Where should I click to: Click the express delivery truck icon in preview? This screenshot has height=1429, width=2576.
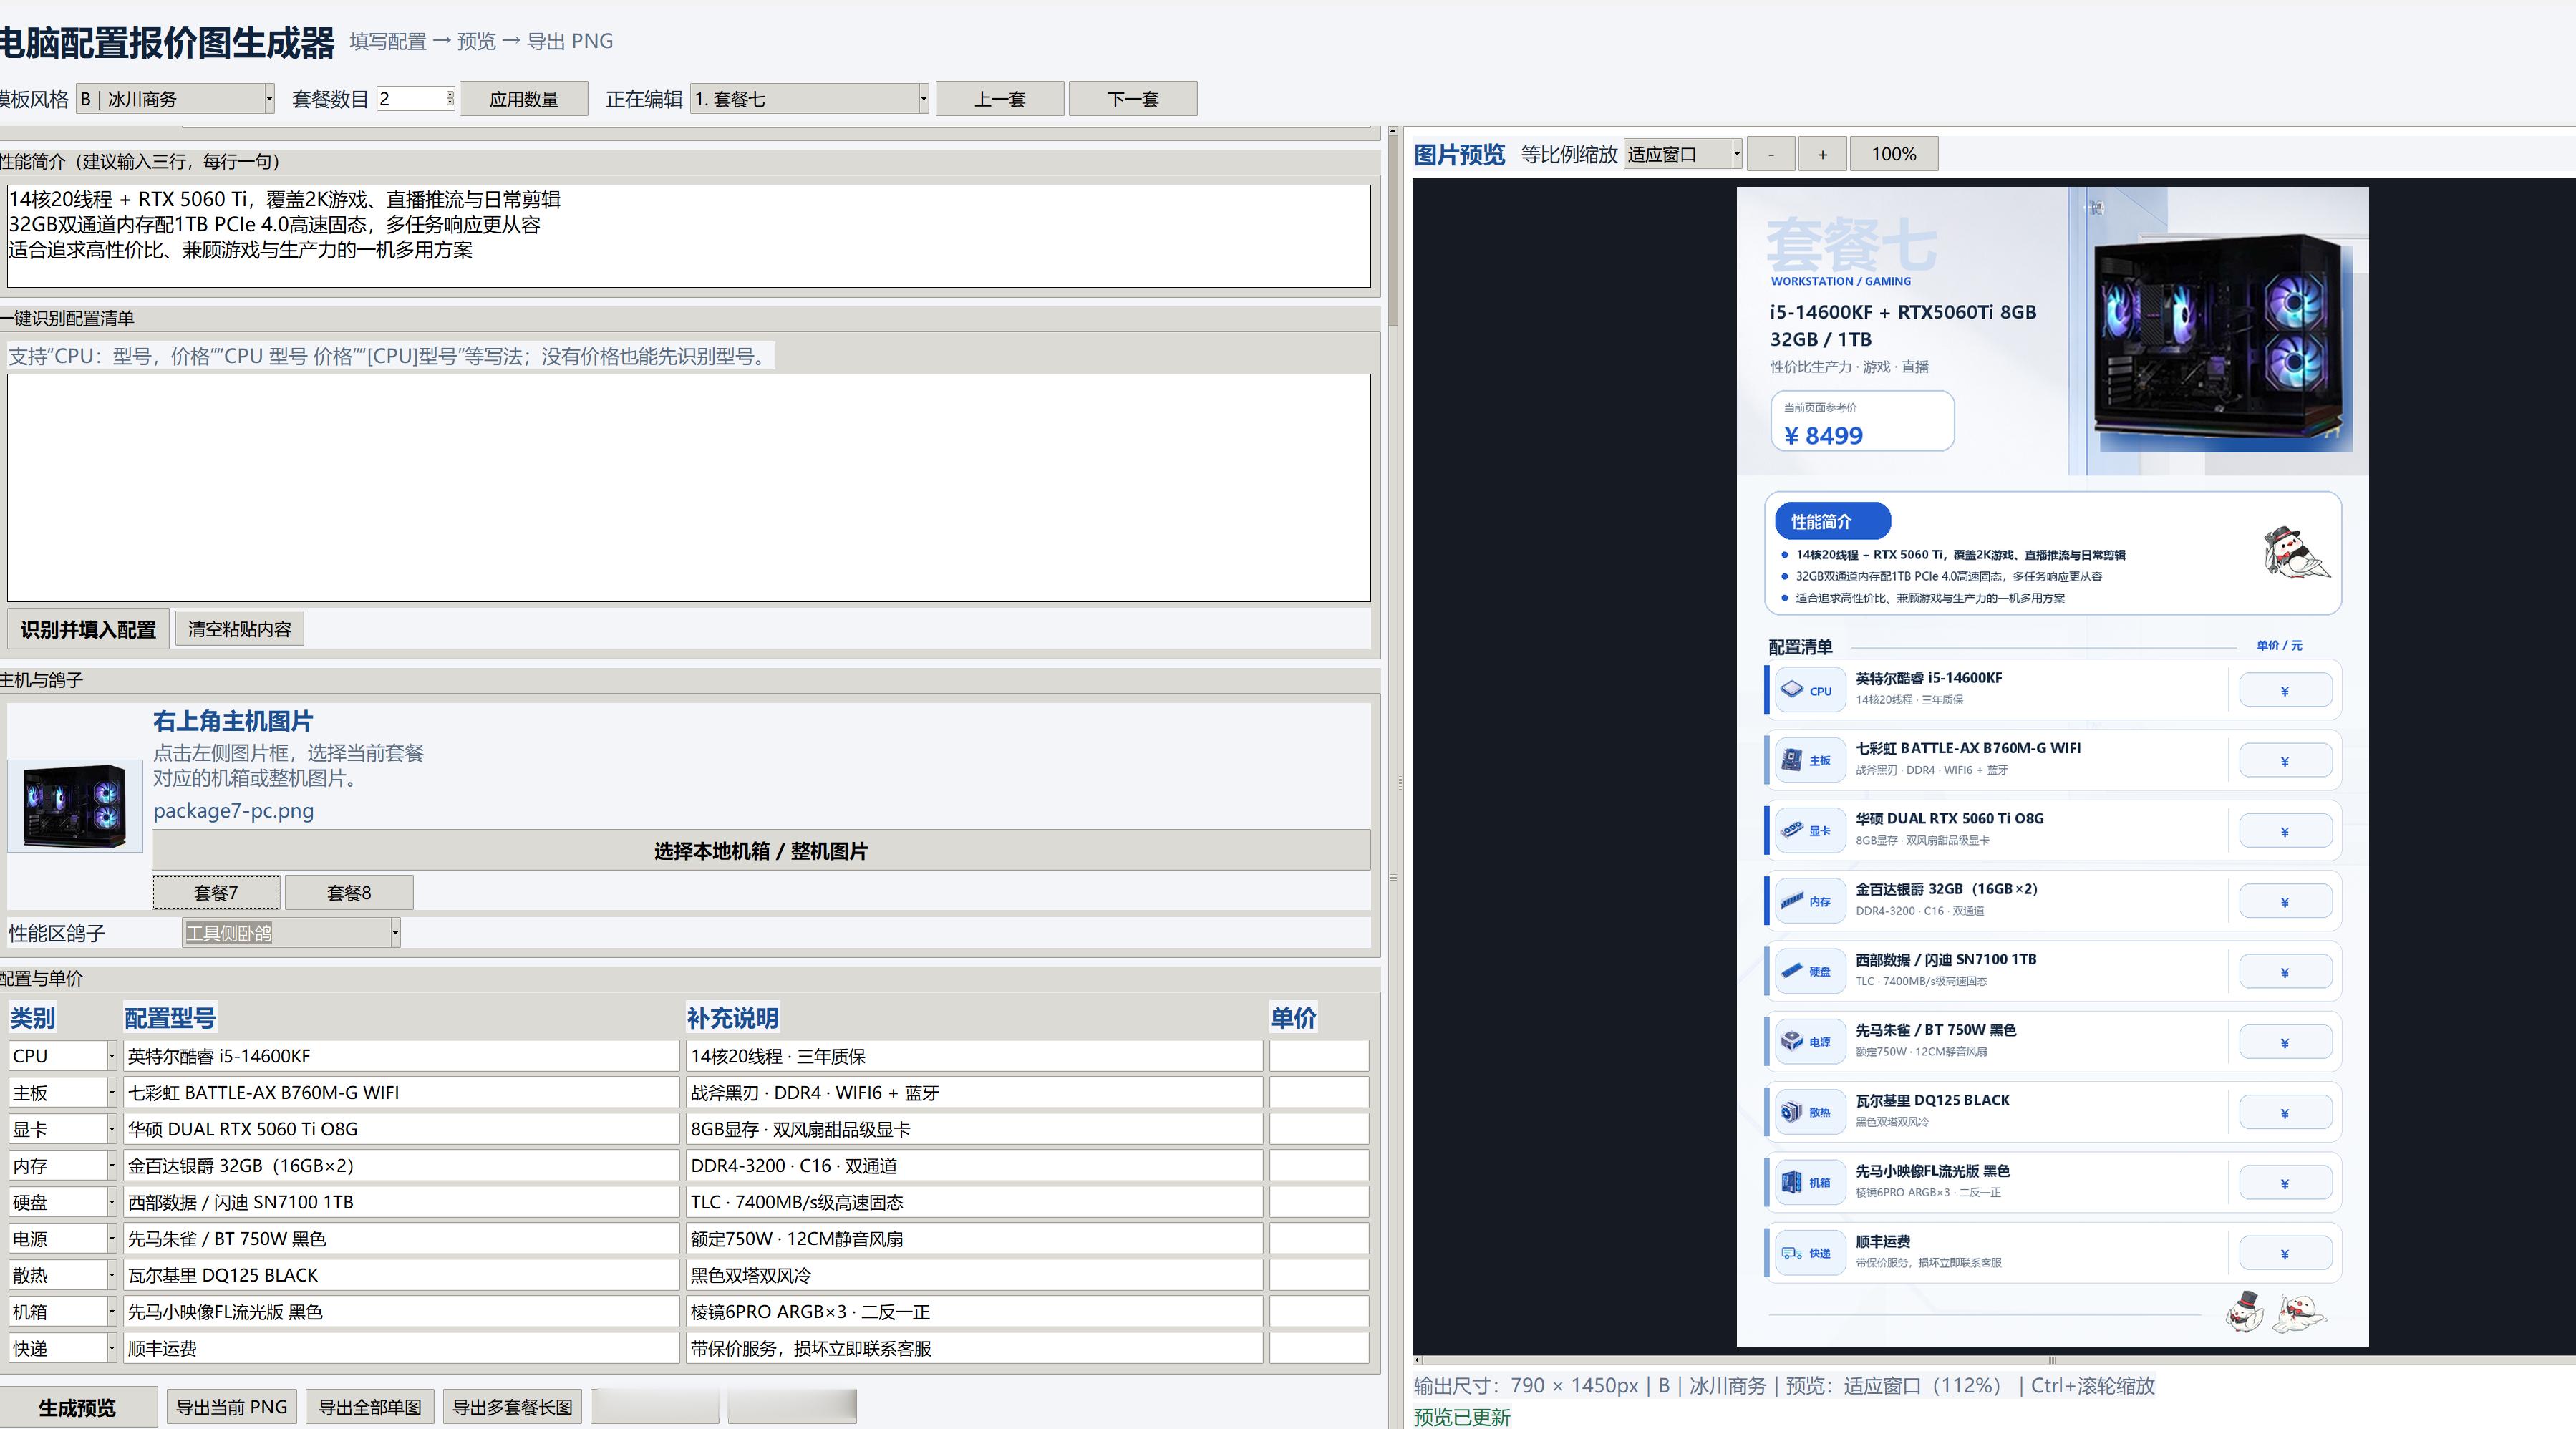(1791, 1253)
